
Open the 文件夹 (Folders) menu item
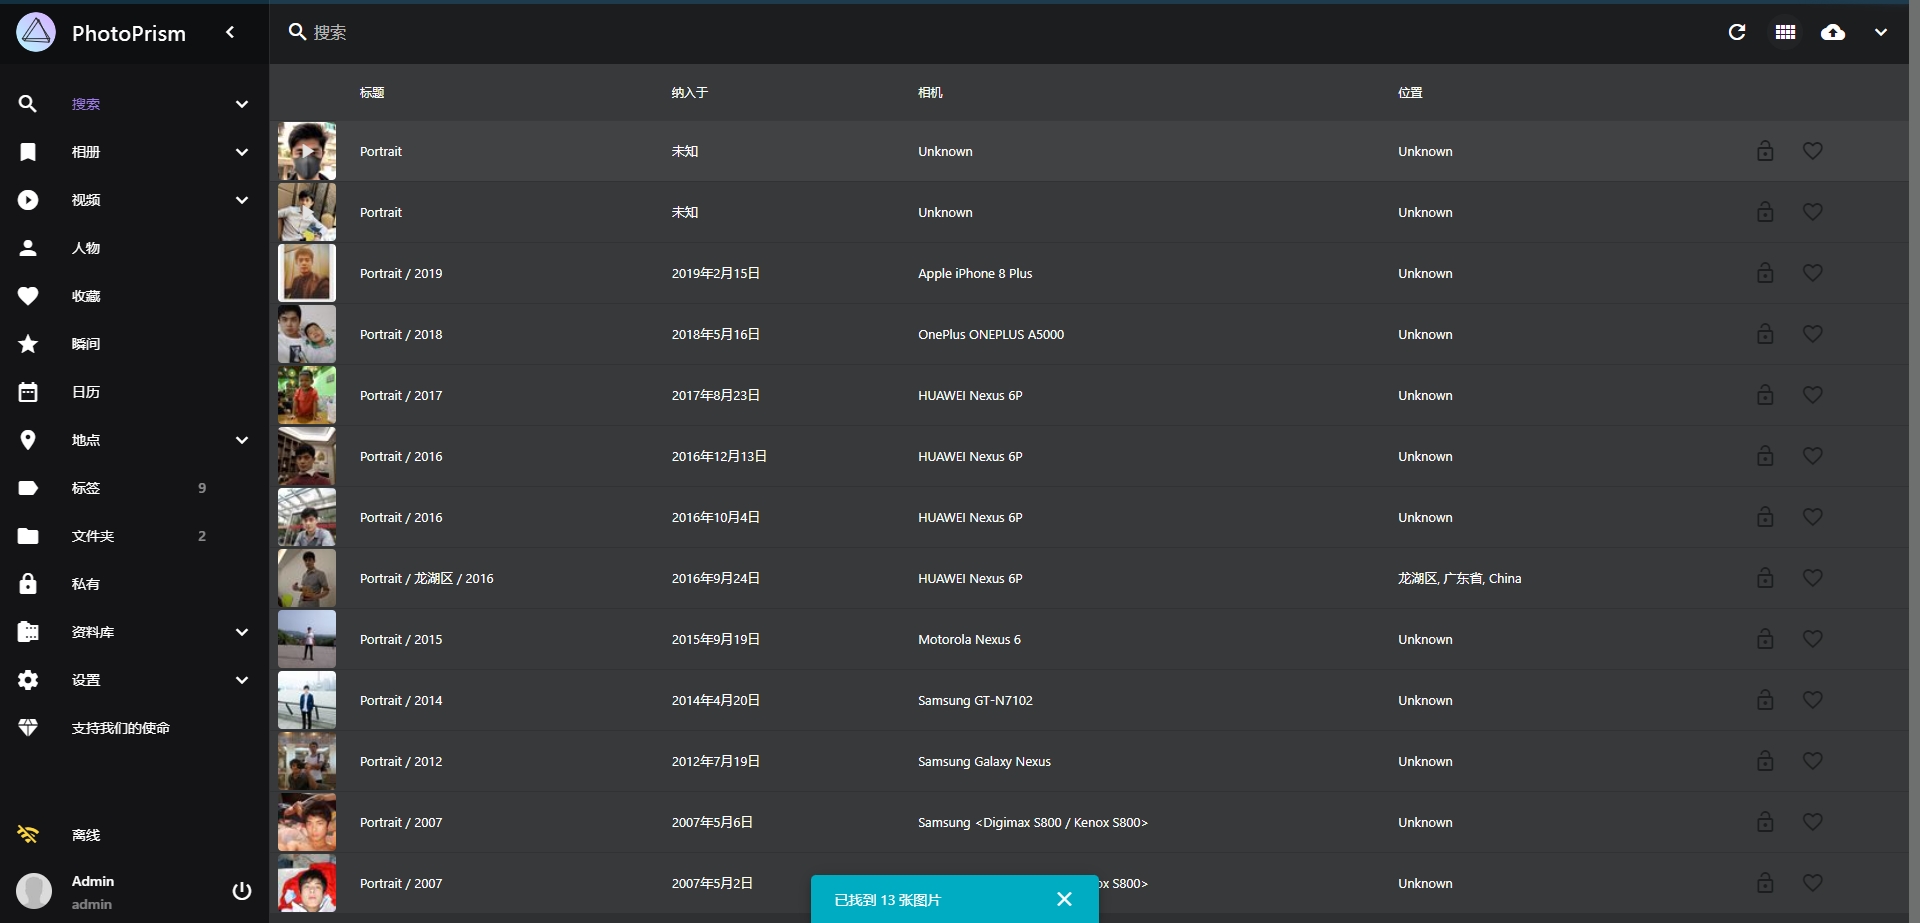tap(93, 536)
